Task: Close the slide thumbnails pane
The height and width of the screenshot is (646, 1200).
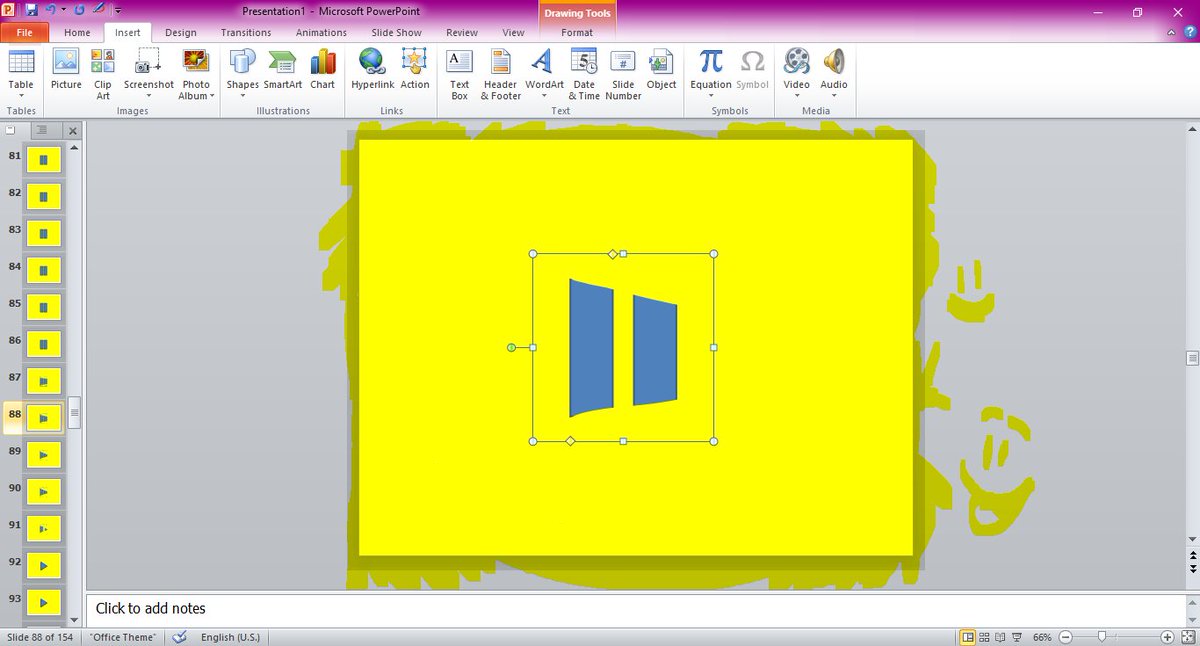Action: point(73,130)
